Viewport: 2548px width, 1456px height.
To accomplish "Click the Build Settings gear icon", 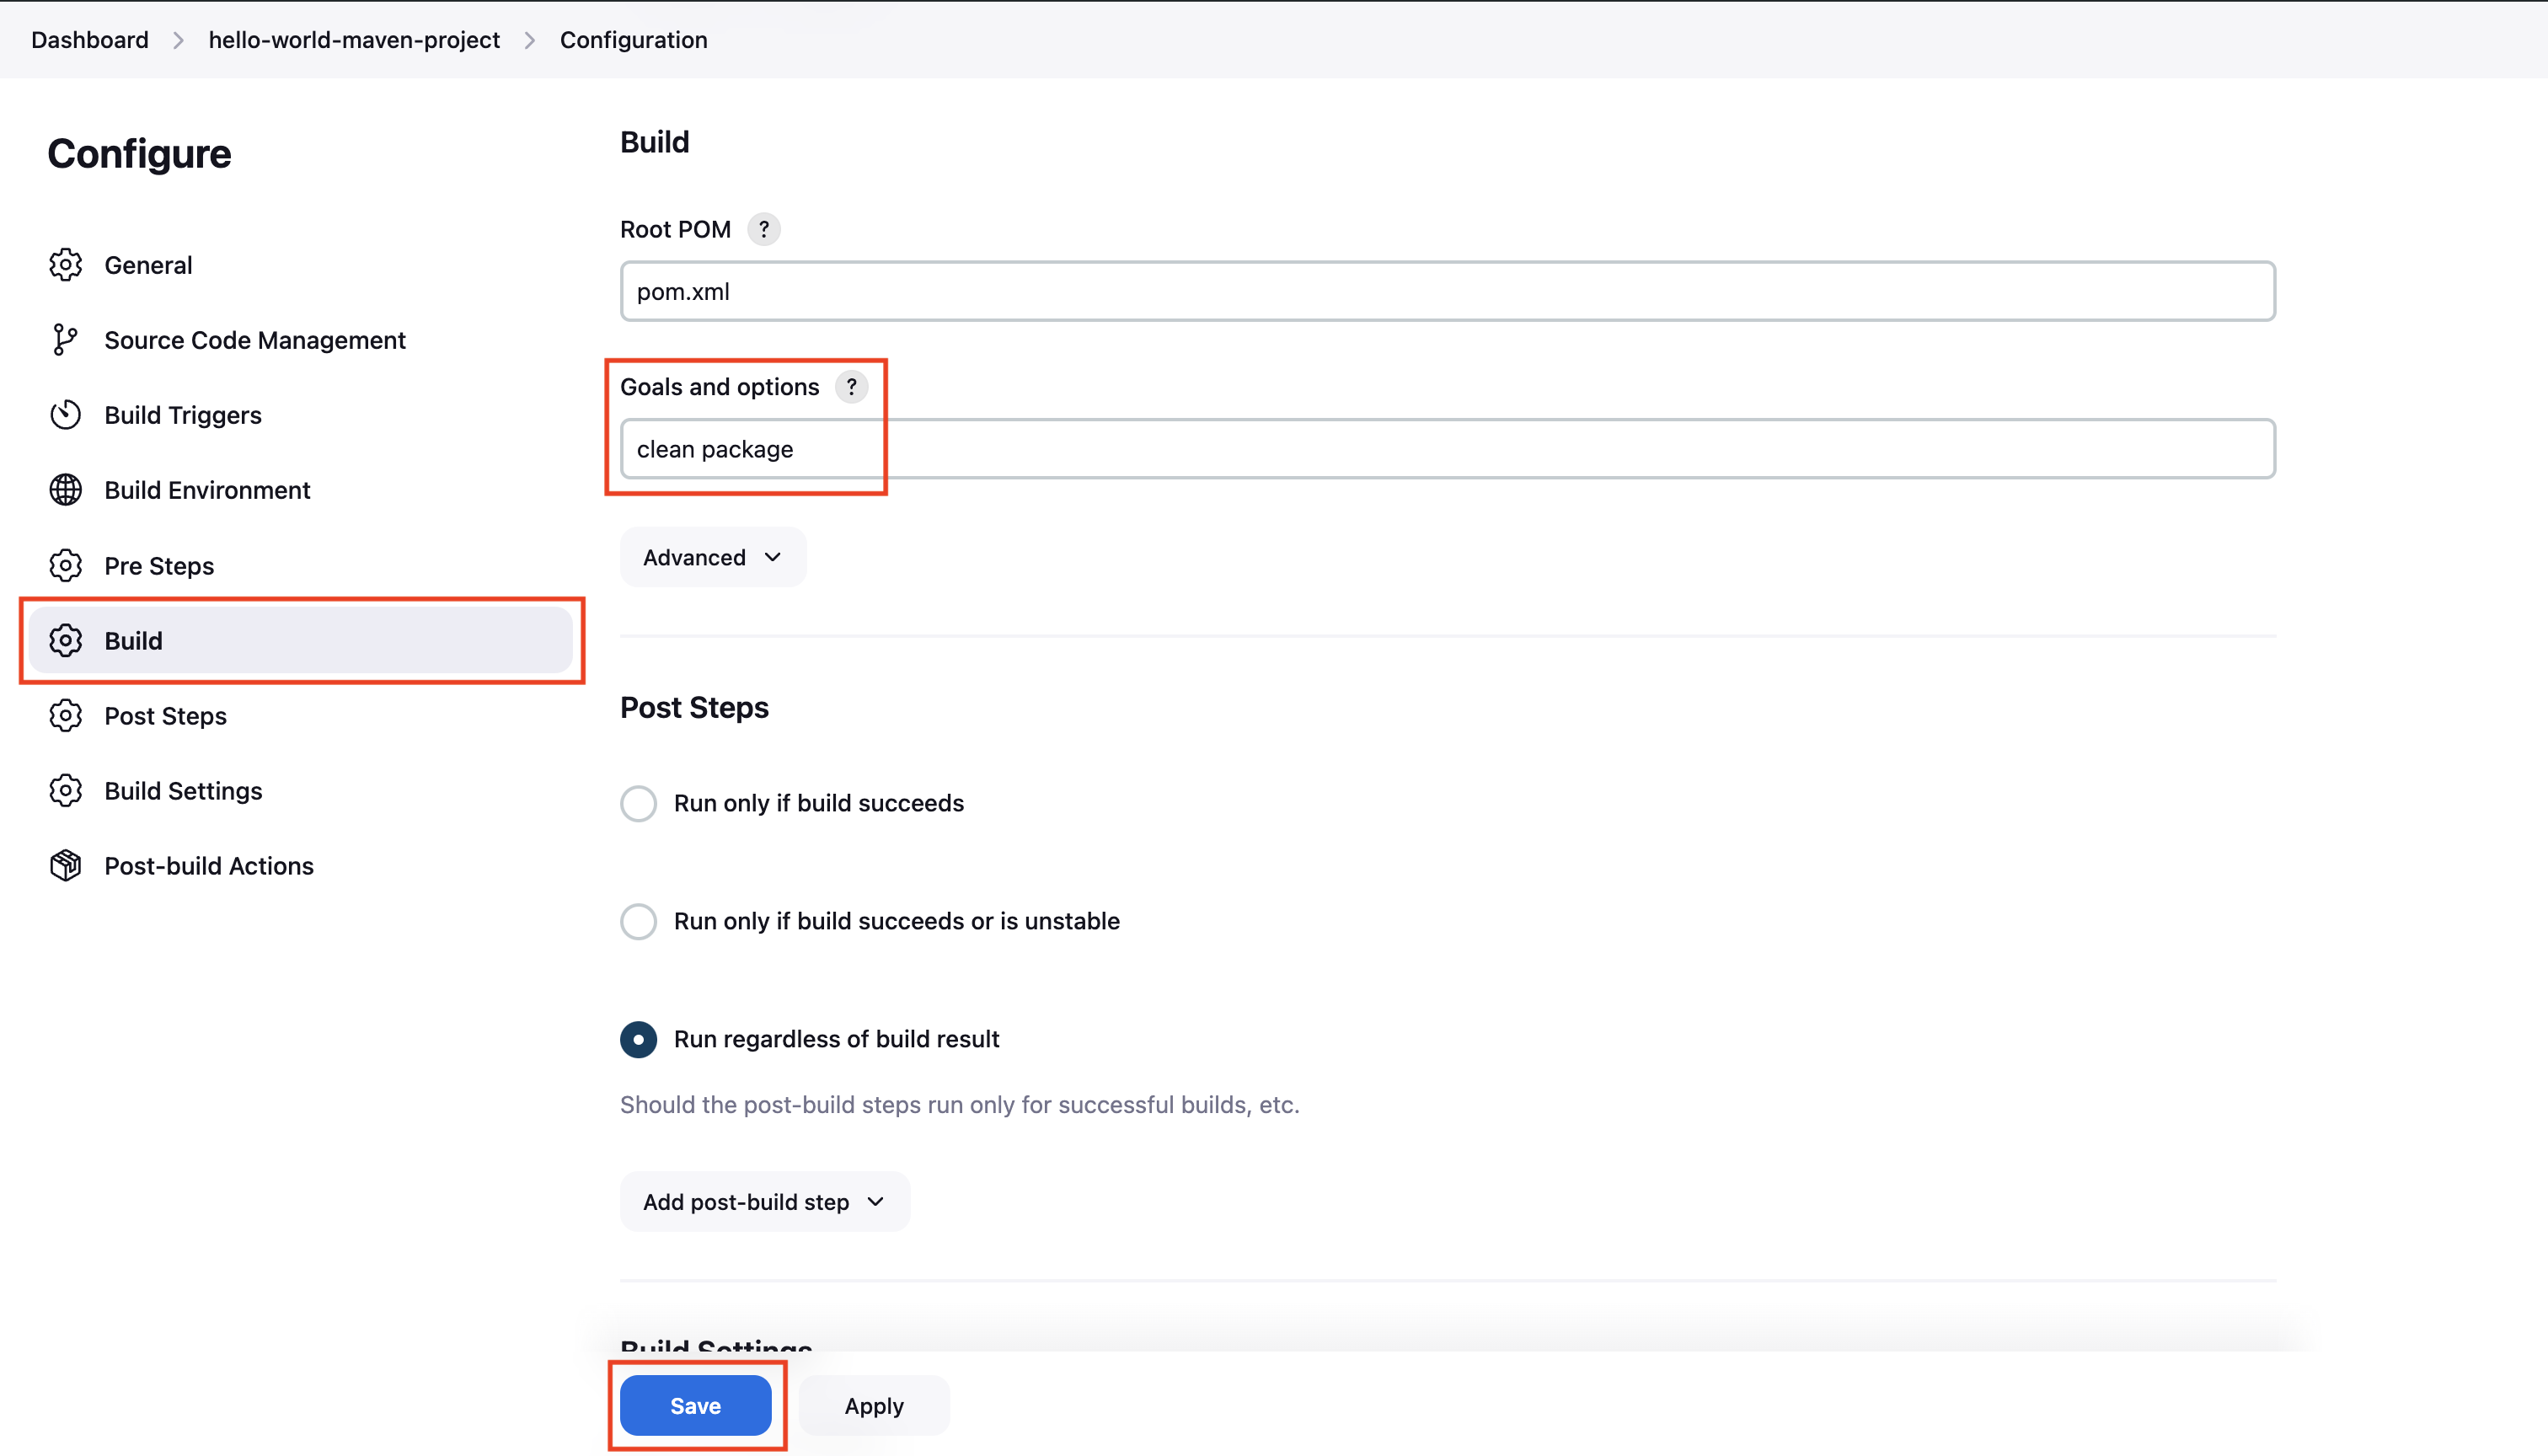I will 66,791.
